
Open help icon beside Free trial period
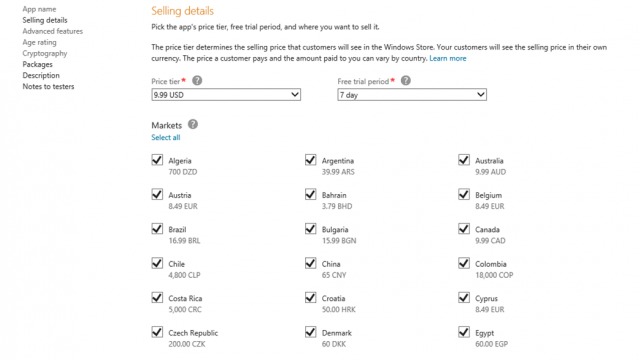coord(406,80)
